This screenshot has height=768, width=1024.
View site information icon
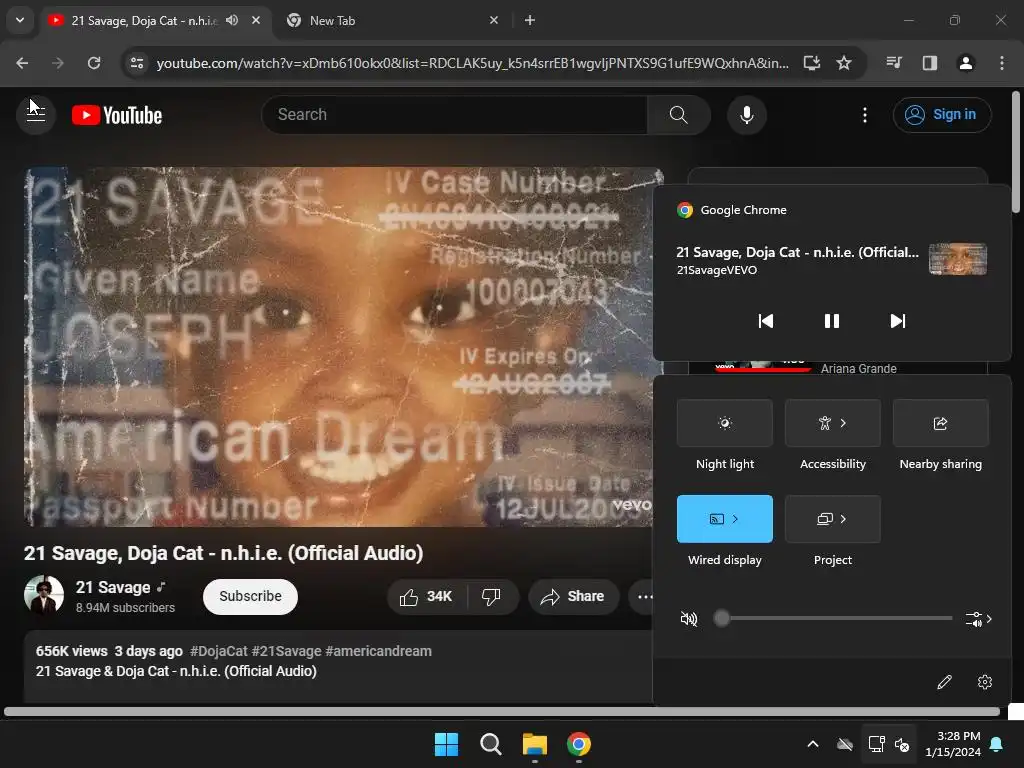point(137,63)
